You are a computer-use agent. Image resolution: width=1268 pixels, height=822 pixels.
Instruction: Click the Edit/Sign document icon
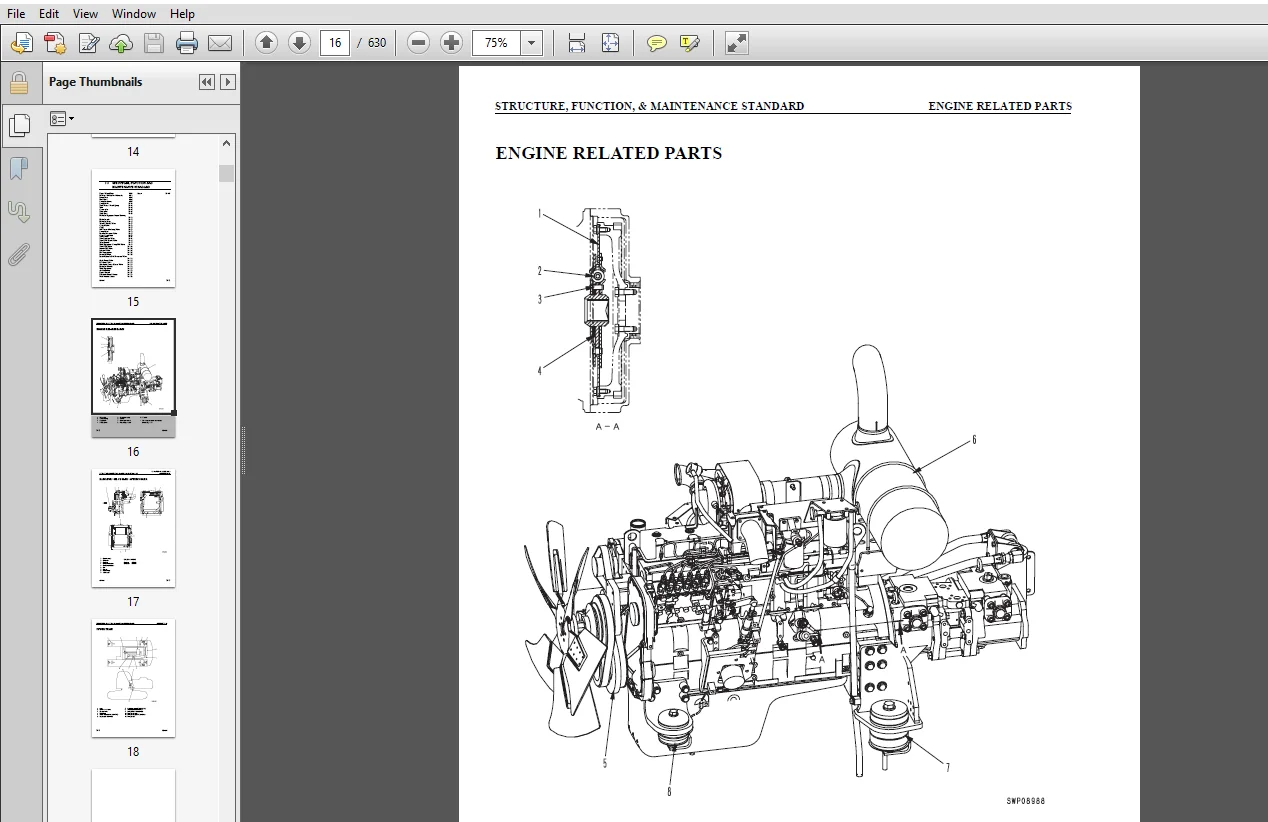point(89,43)
